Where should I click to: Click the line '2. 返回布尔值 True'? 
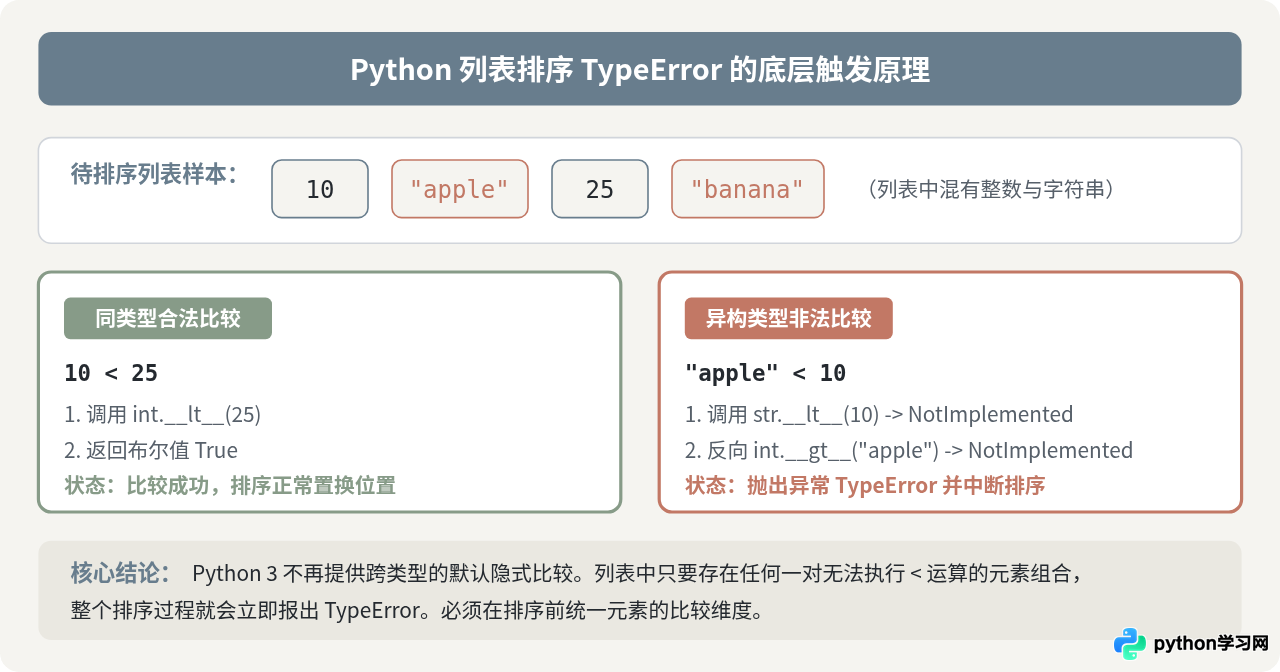tap(151, 451)
